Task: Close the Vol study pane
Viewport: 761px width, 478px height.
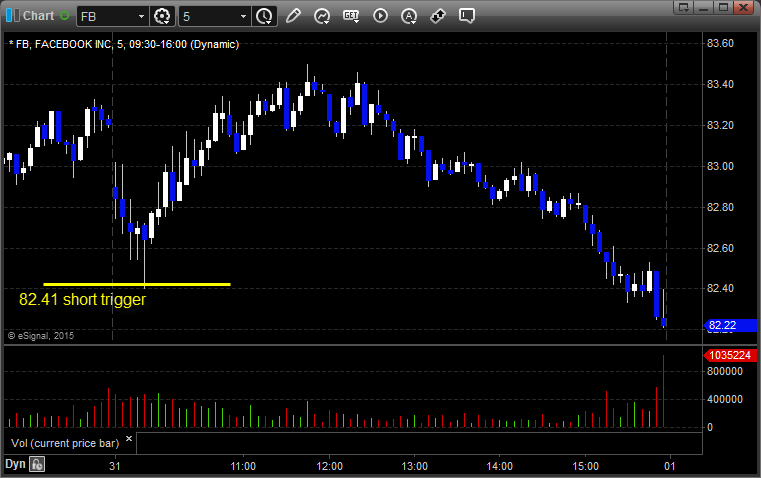Action: pos(129,439)
